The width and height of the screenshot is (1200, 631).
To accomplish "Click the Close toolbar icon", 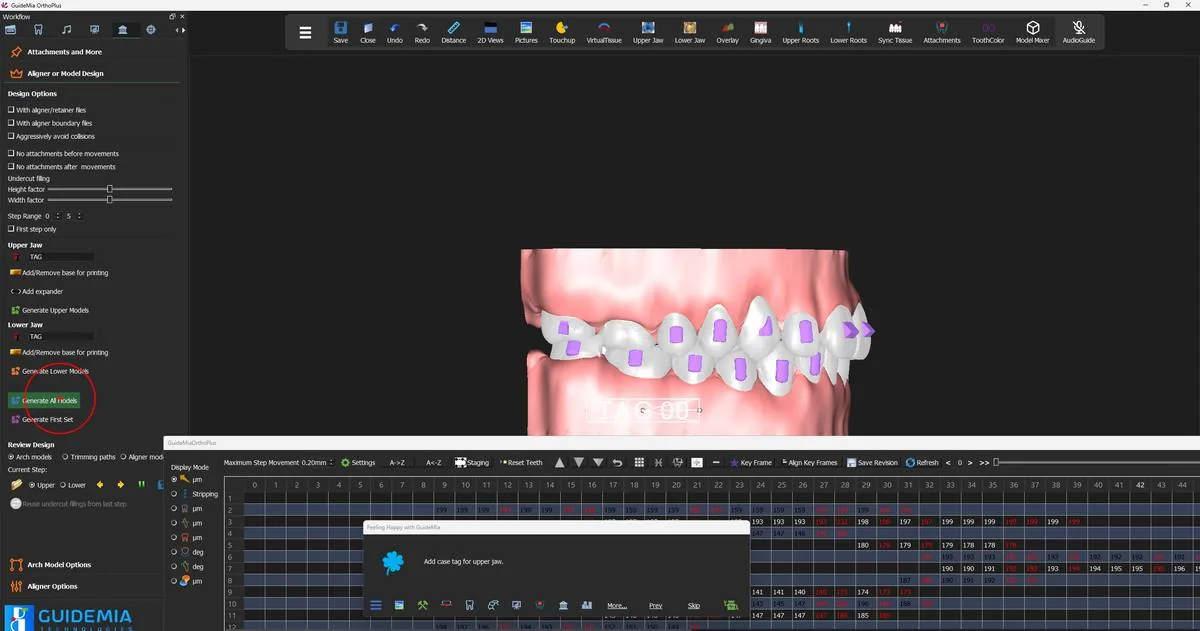I will coord(368,32).
